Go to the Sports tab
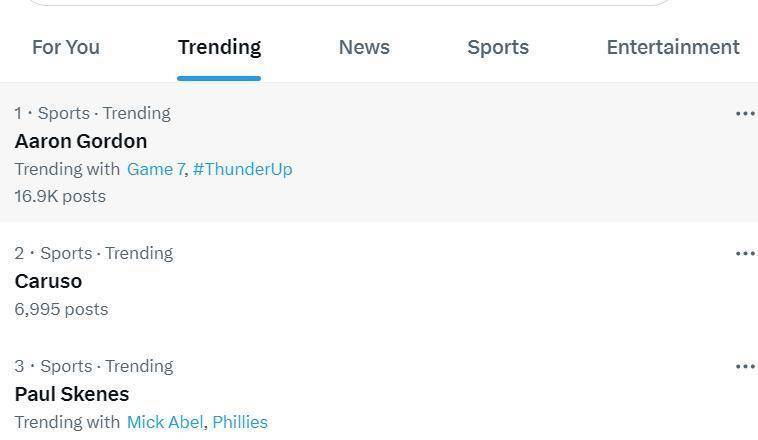The height and width of the screenshot is (440, 758). pyautogui.click(x=498, y=47)
